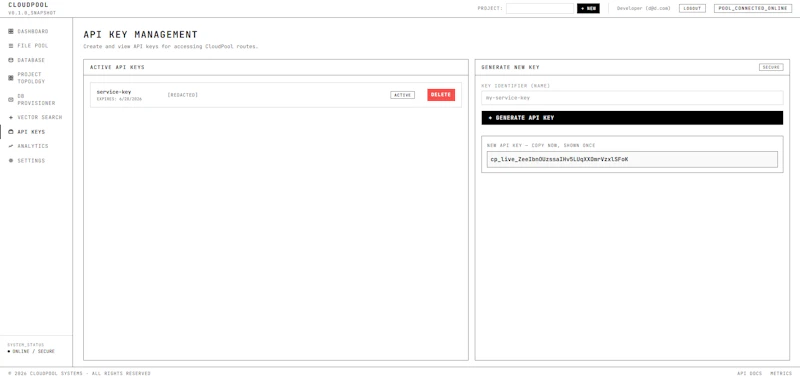Open the Metrics footer link

[x=781, y=373]
